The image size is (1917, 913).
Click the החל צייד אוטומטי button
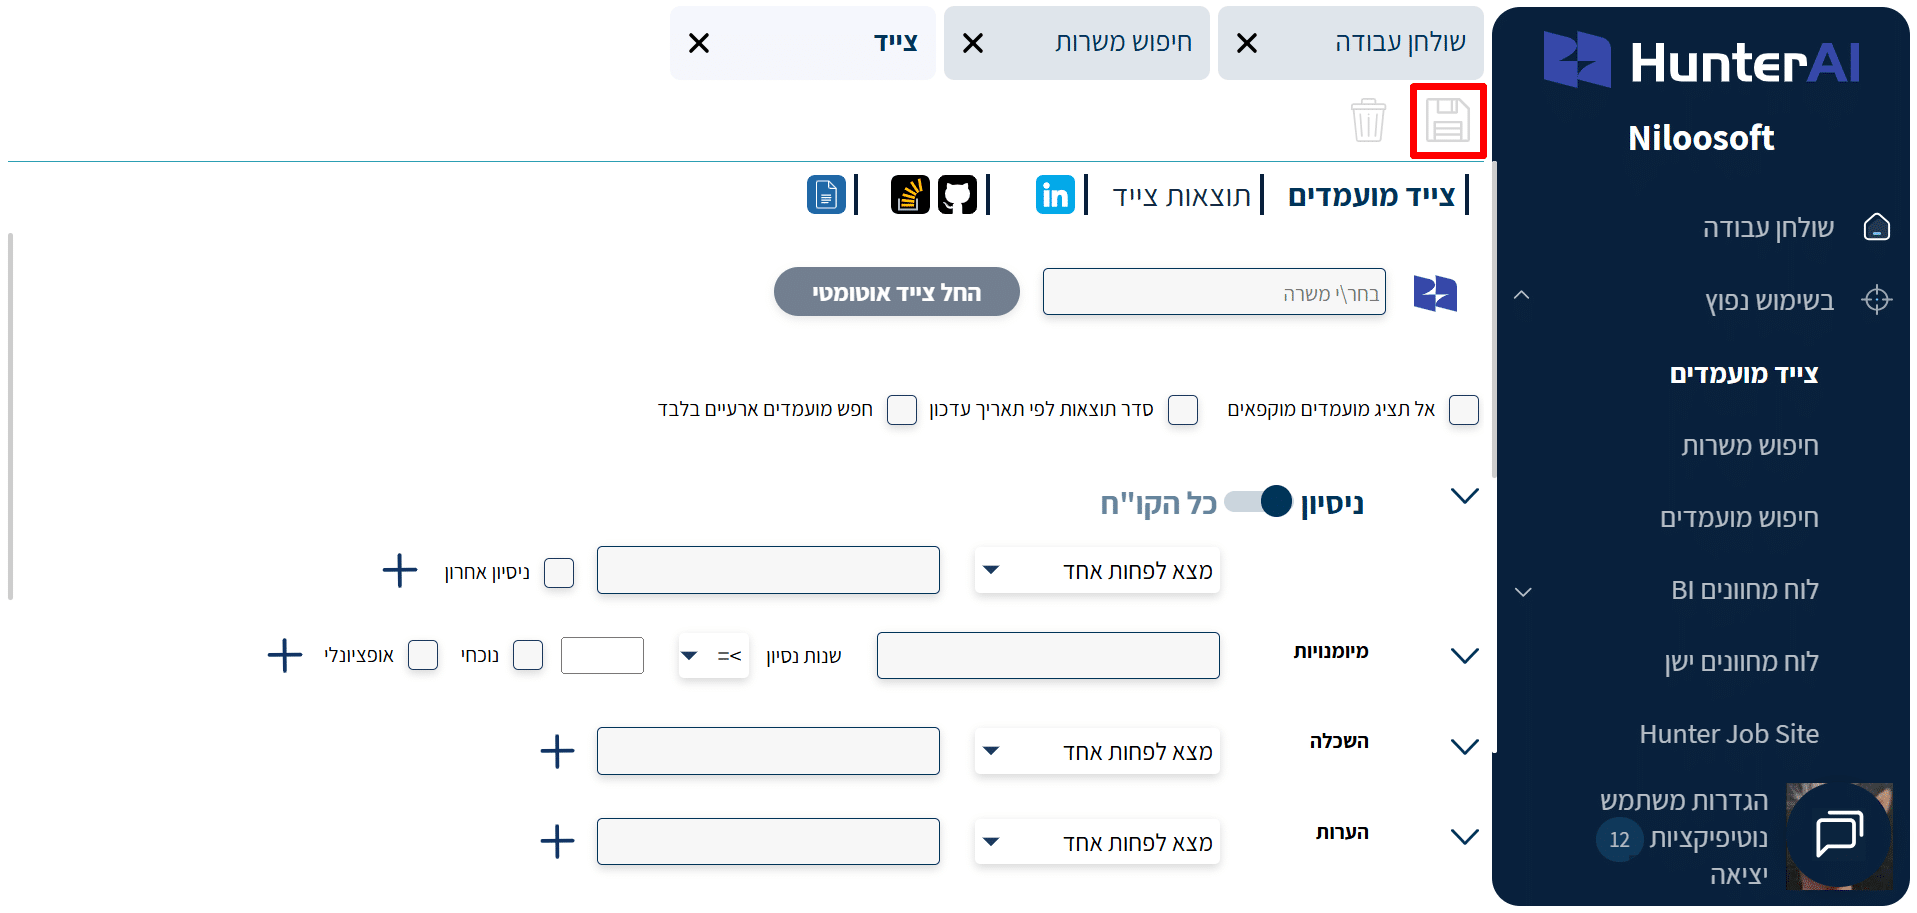click(x=896, y=292)
